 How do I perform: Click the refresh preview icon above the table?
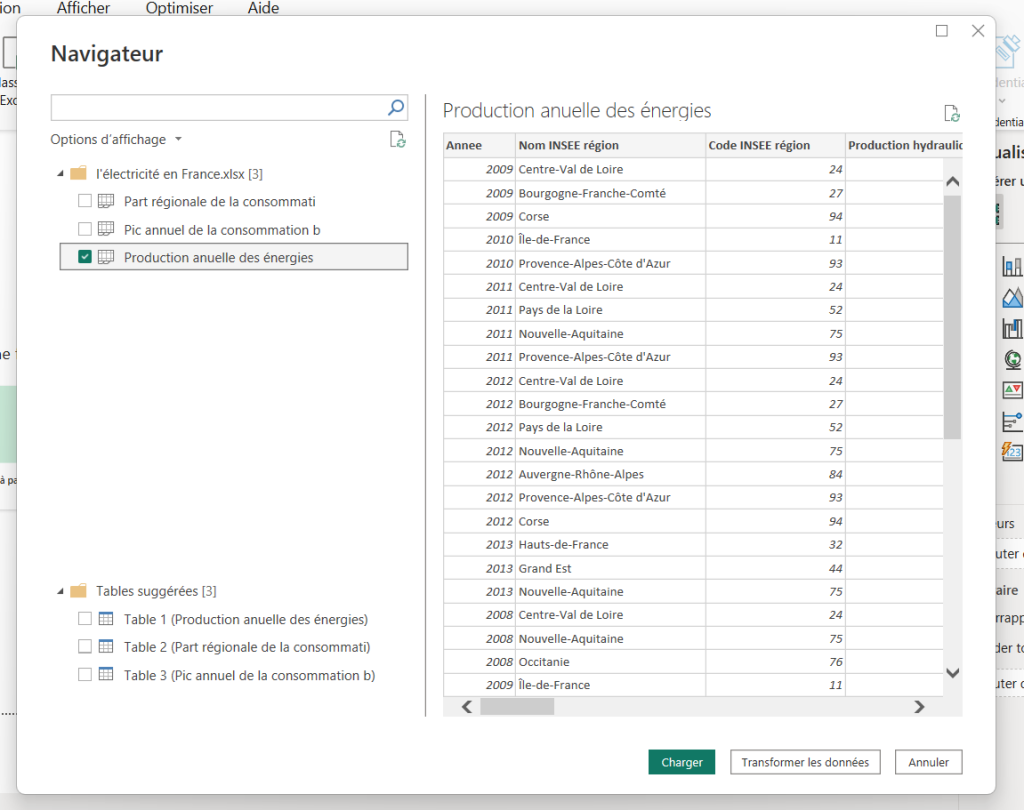click(x=952, y=114)
